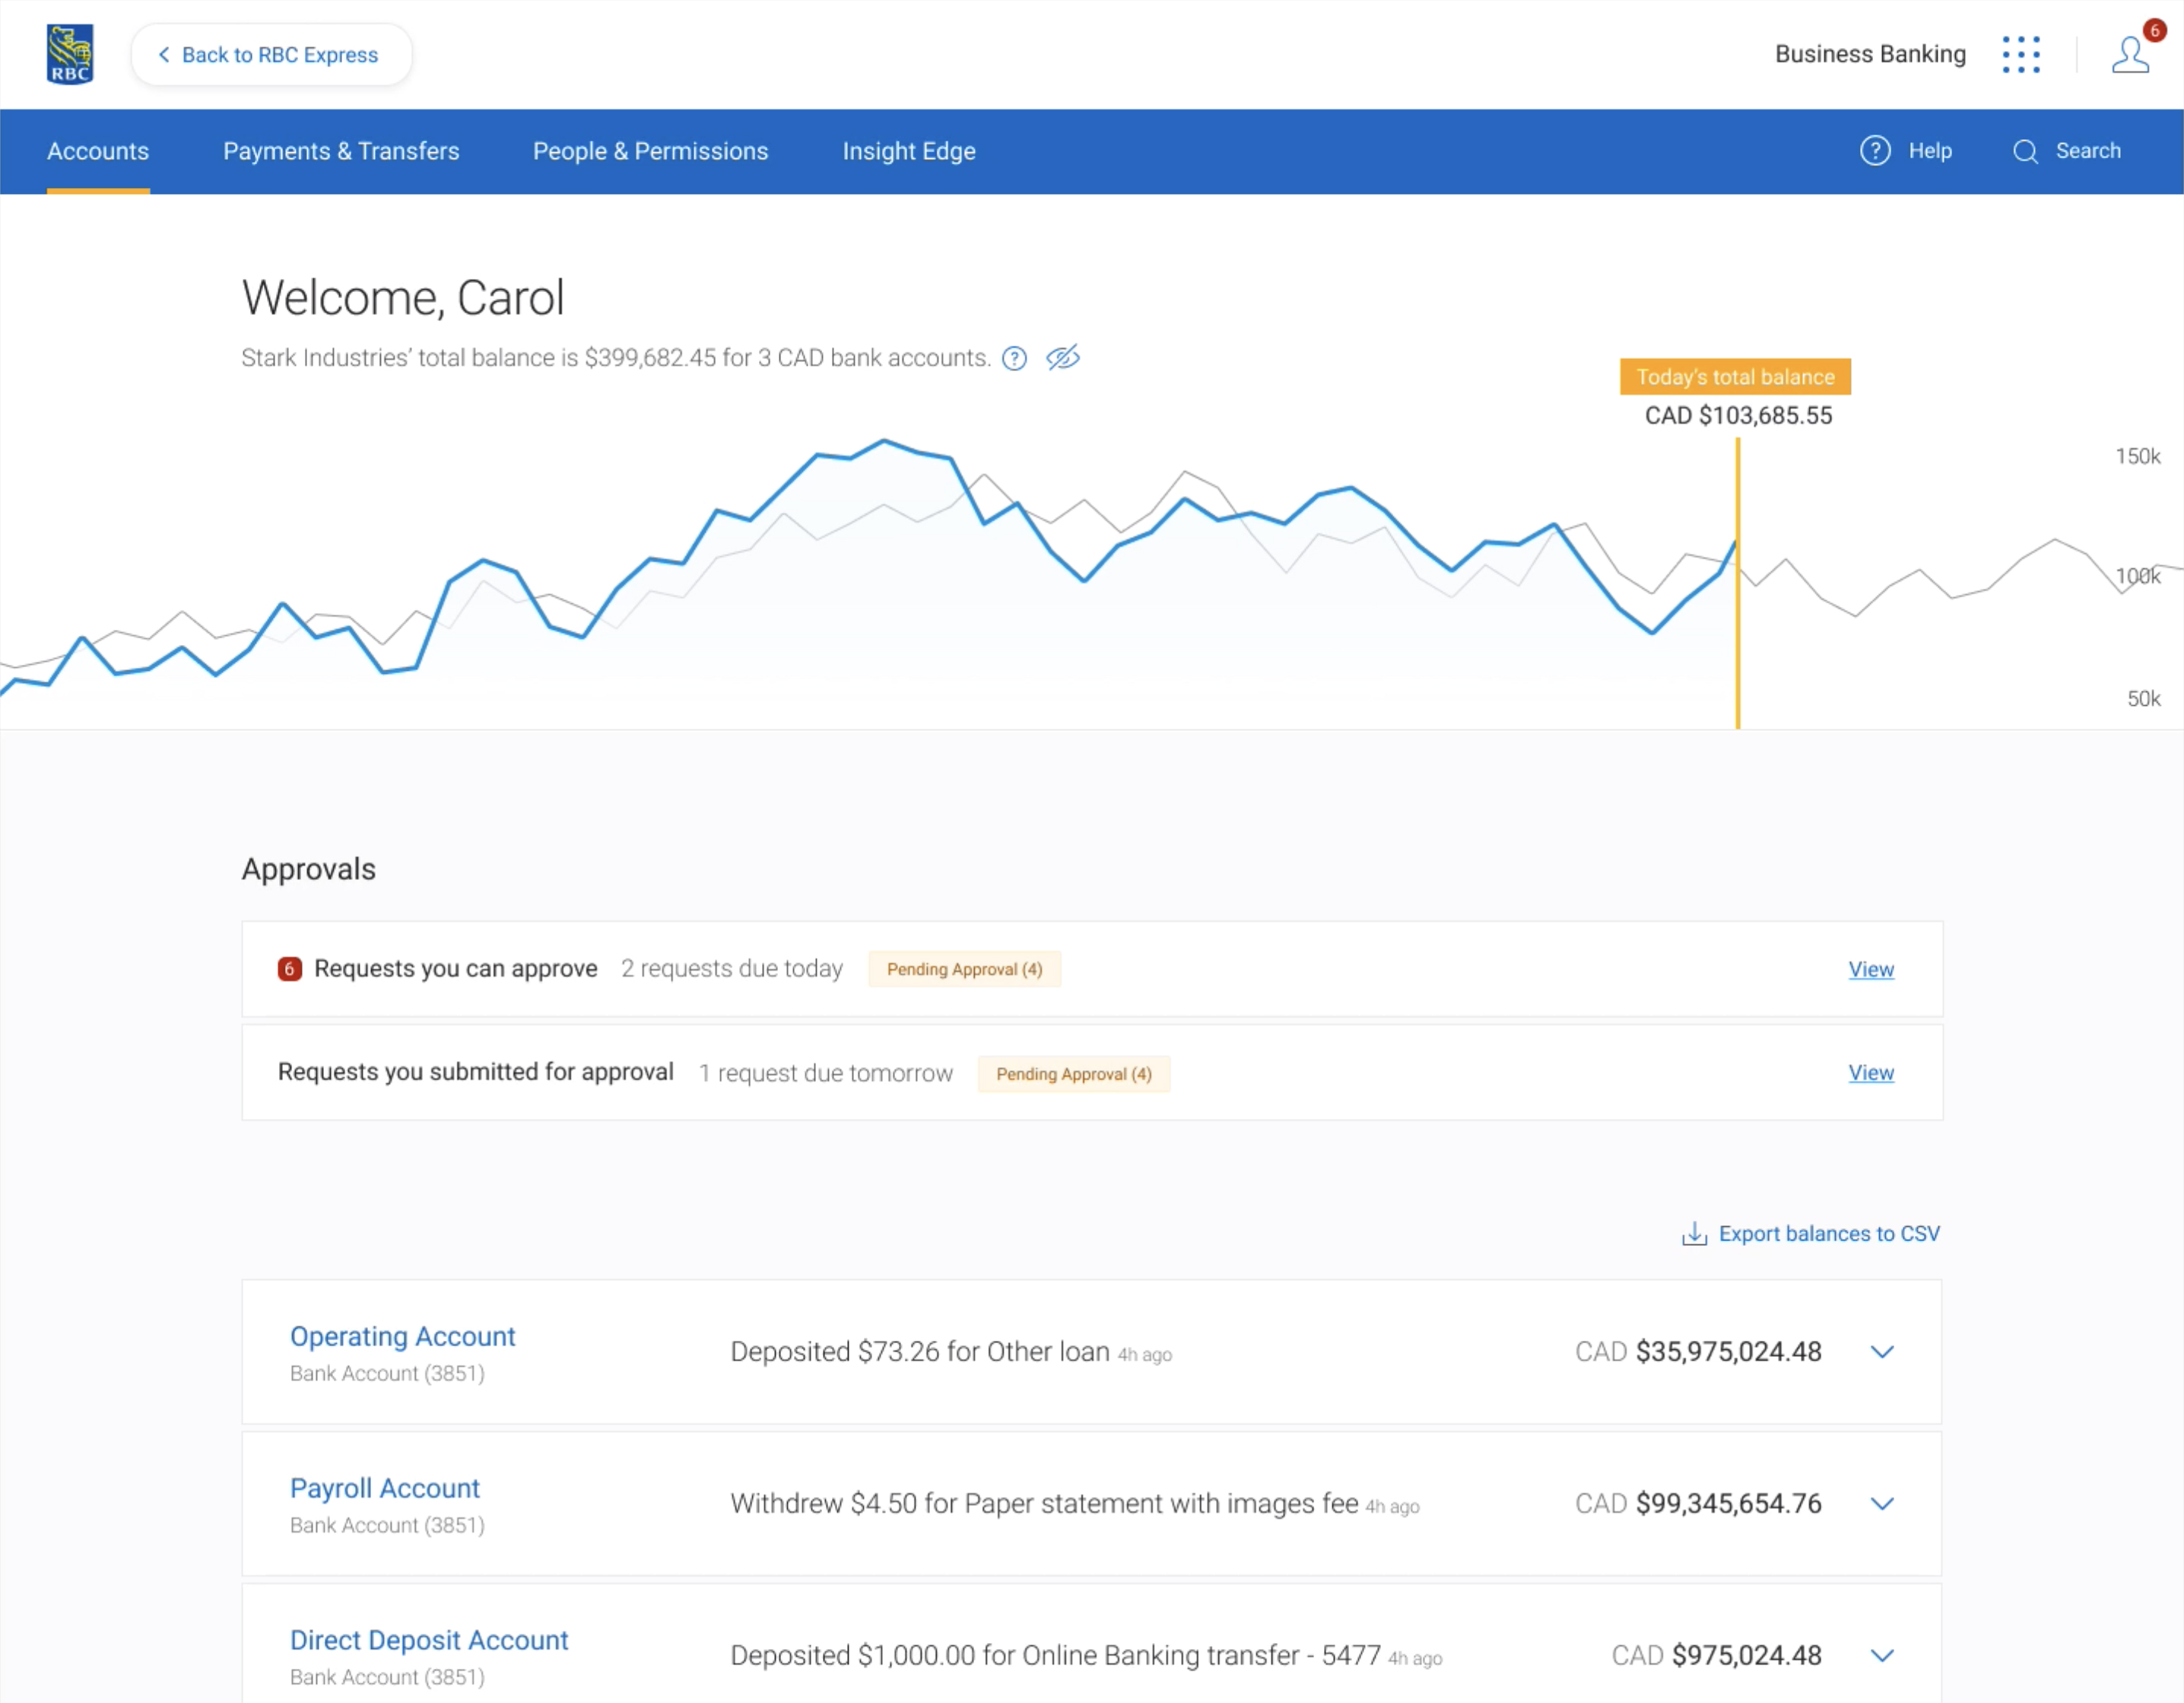Click the yellow today line on chart

(x=1738, y=583)
